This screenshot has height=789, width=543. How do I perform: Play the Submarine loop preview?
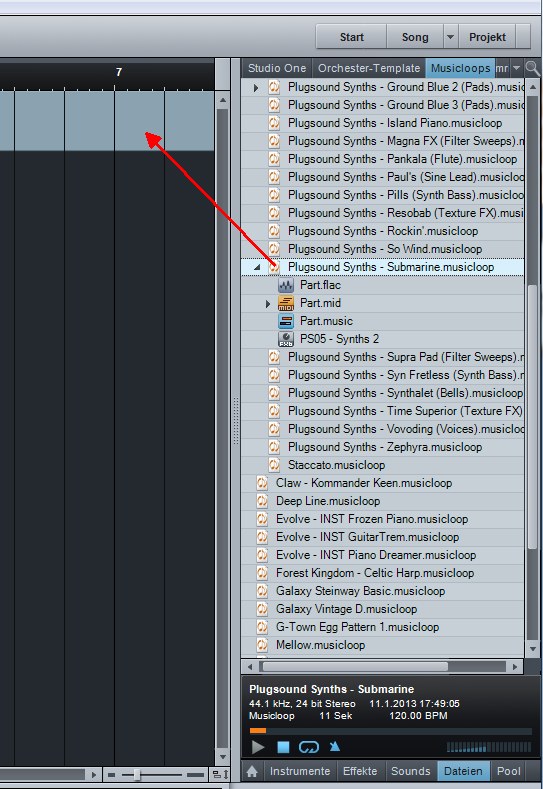[x=258, y=747]
